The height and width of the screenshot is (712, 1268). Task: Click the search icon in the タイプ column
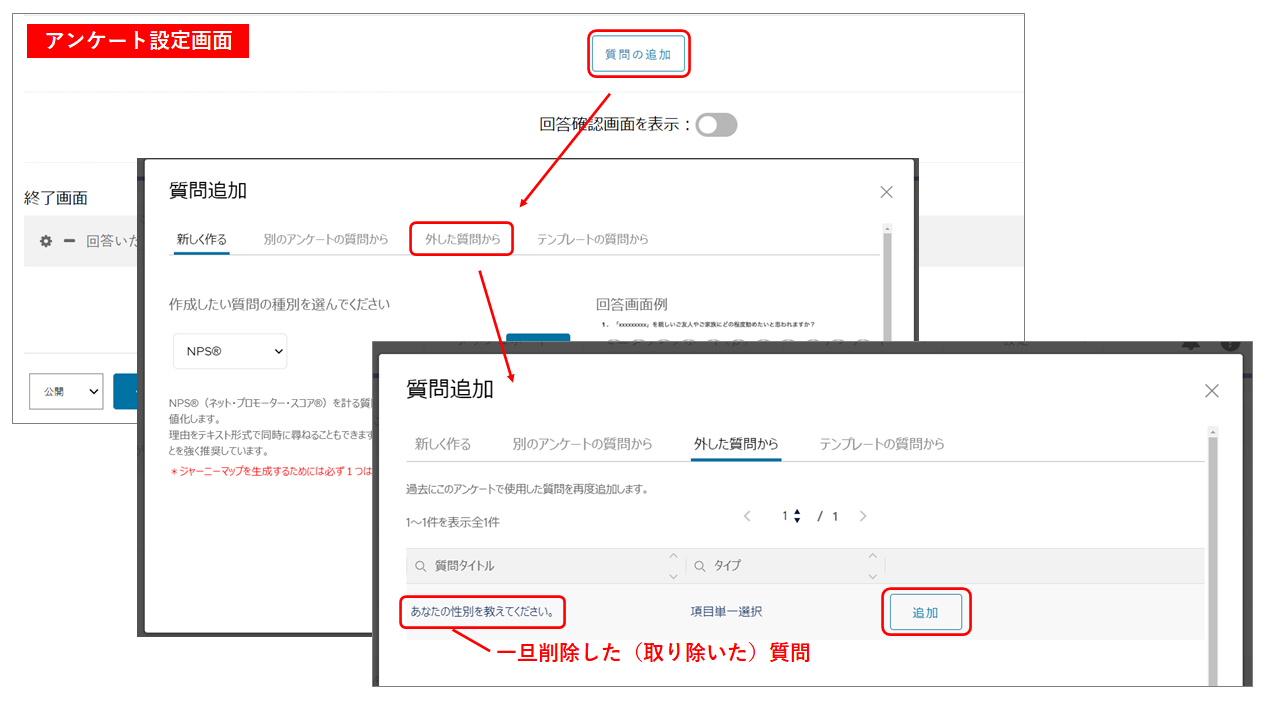[x=700, y=566]
